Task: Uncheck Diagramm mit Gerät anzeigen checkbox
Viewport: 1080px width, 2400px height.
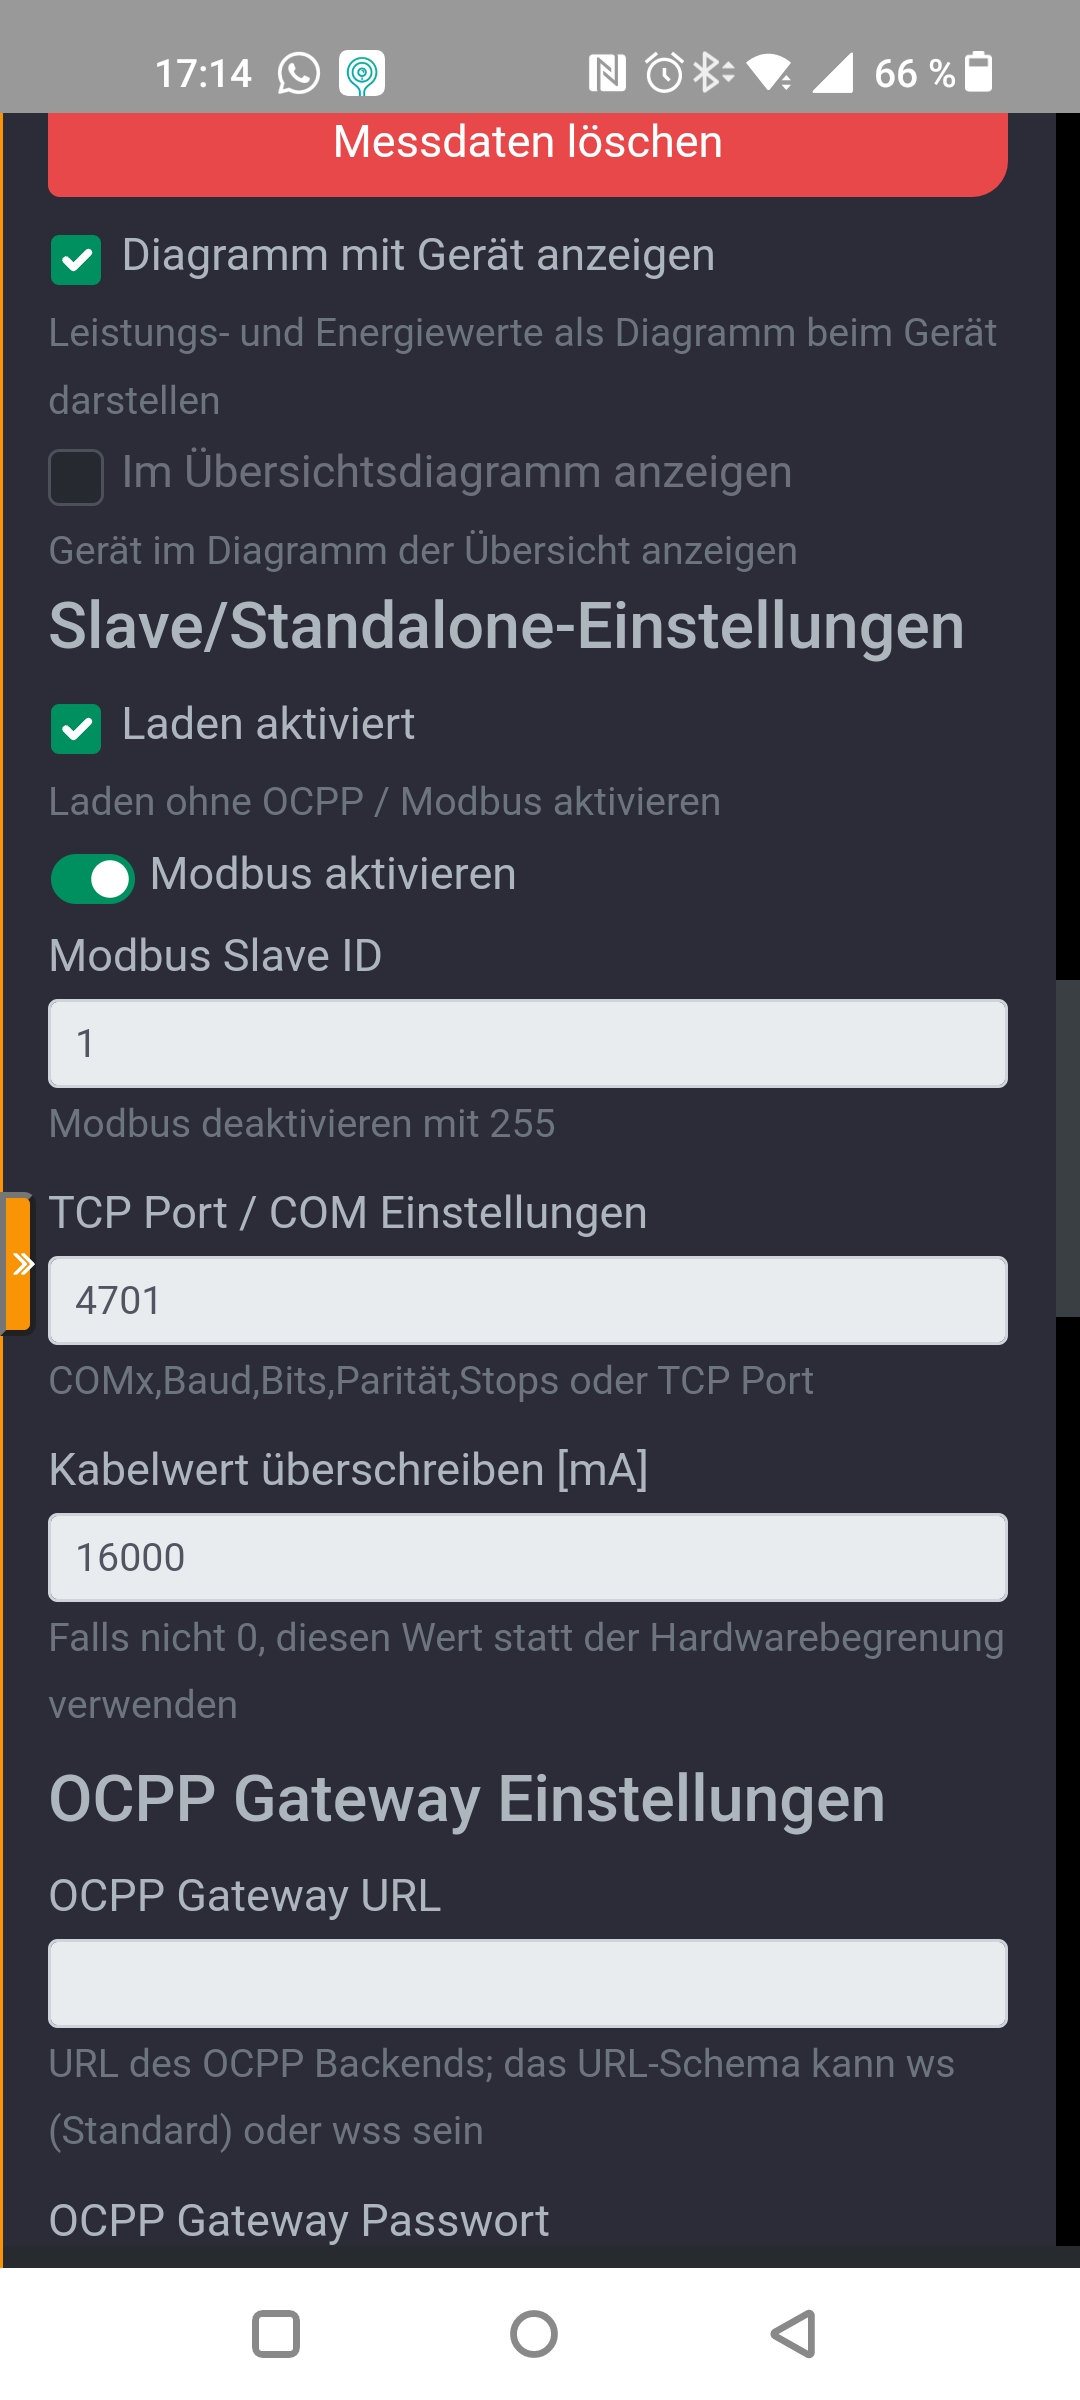Action: click(76, 260)
